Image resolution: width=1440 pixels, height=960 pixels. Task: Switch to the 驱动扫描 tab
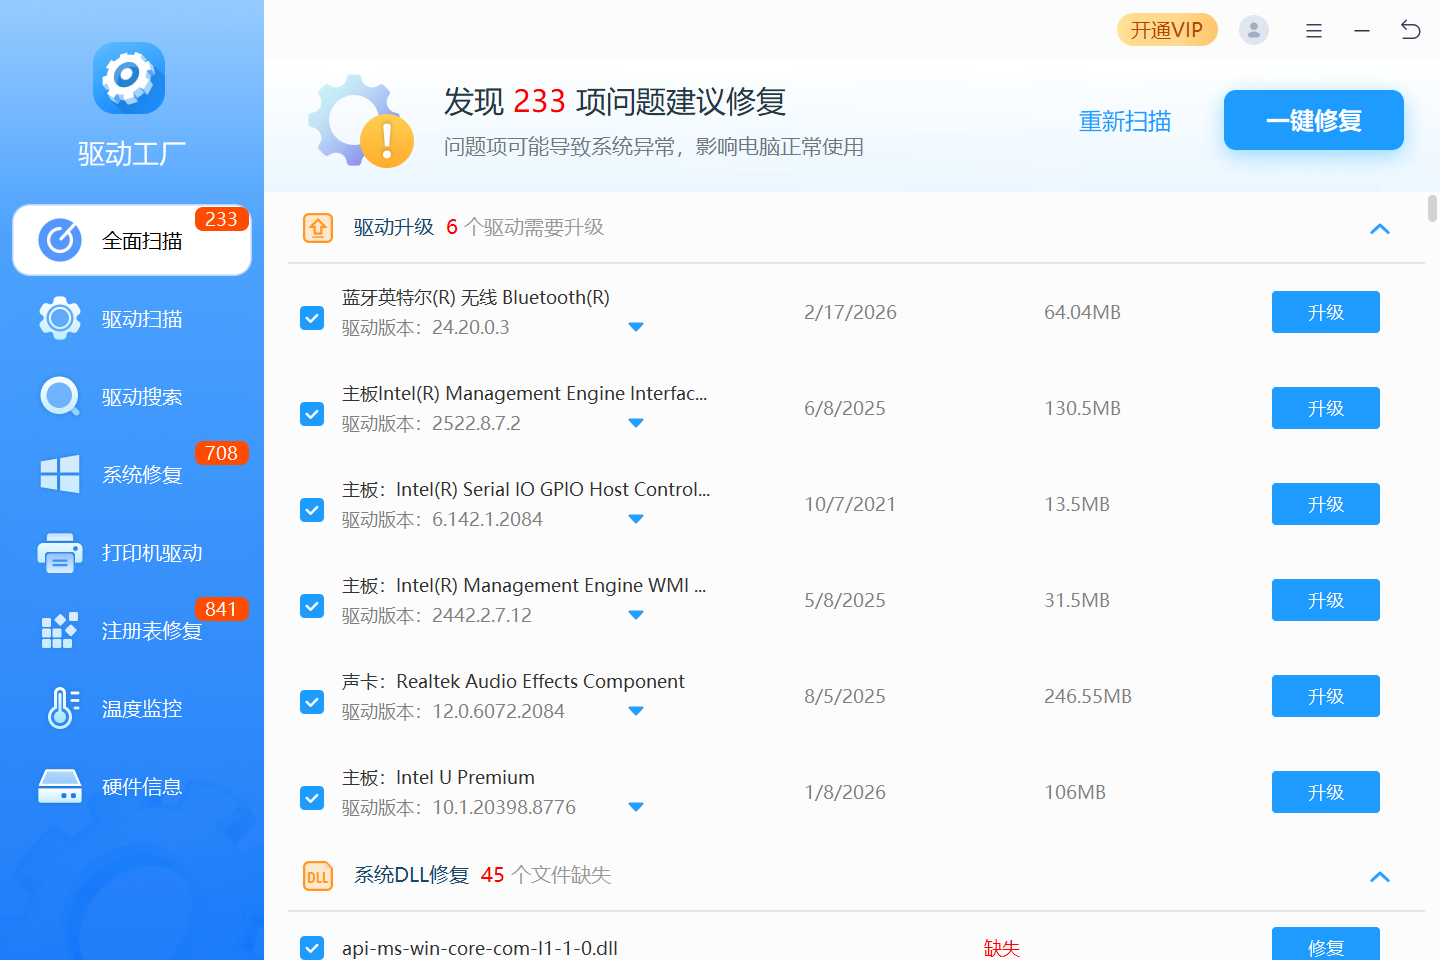132,318
